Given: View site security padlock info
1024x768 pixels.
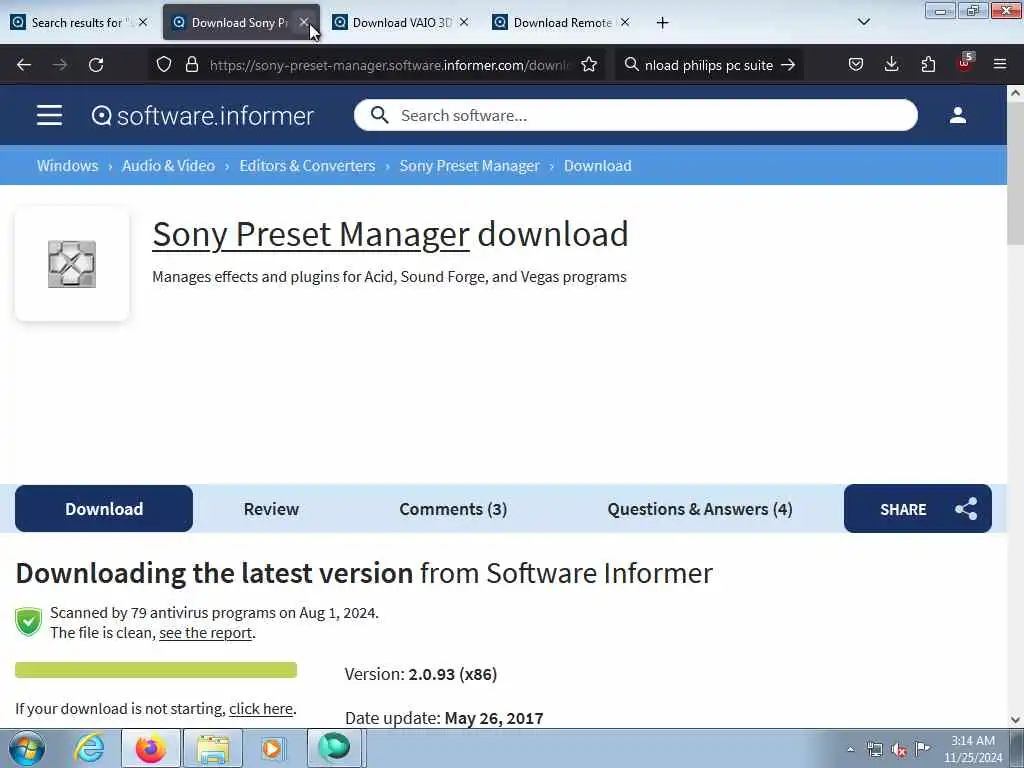Looking at the screenshot, I should (191, 65).
